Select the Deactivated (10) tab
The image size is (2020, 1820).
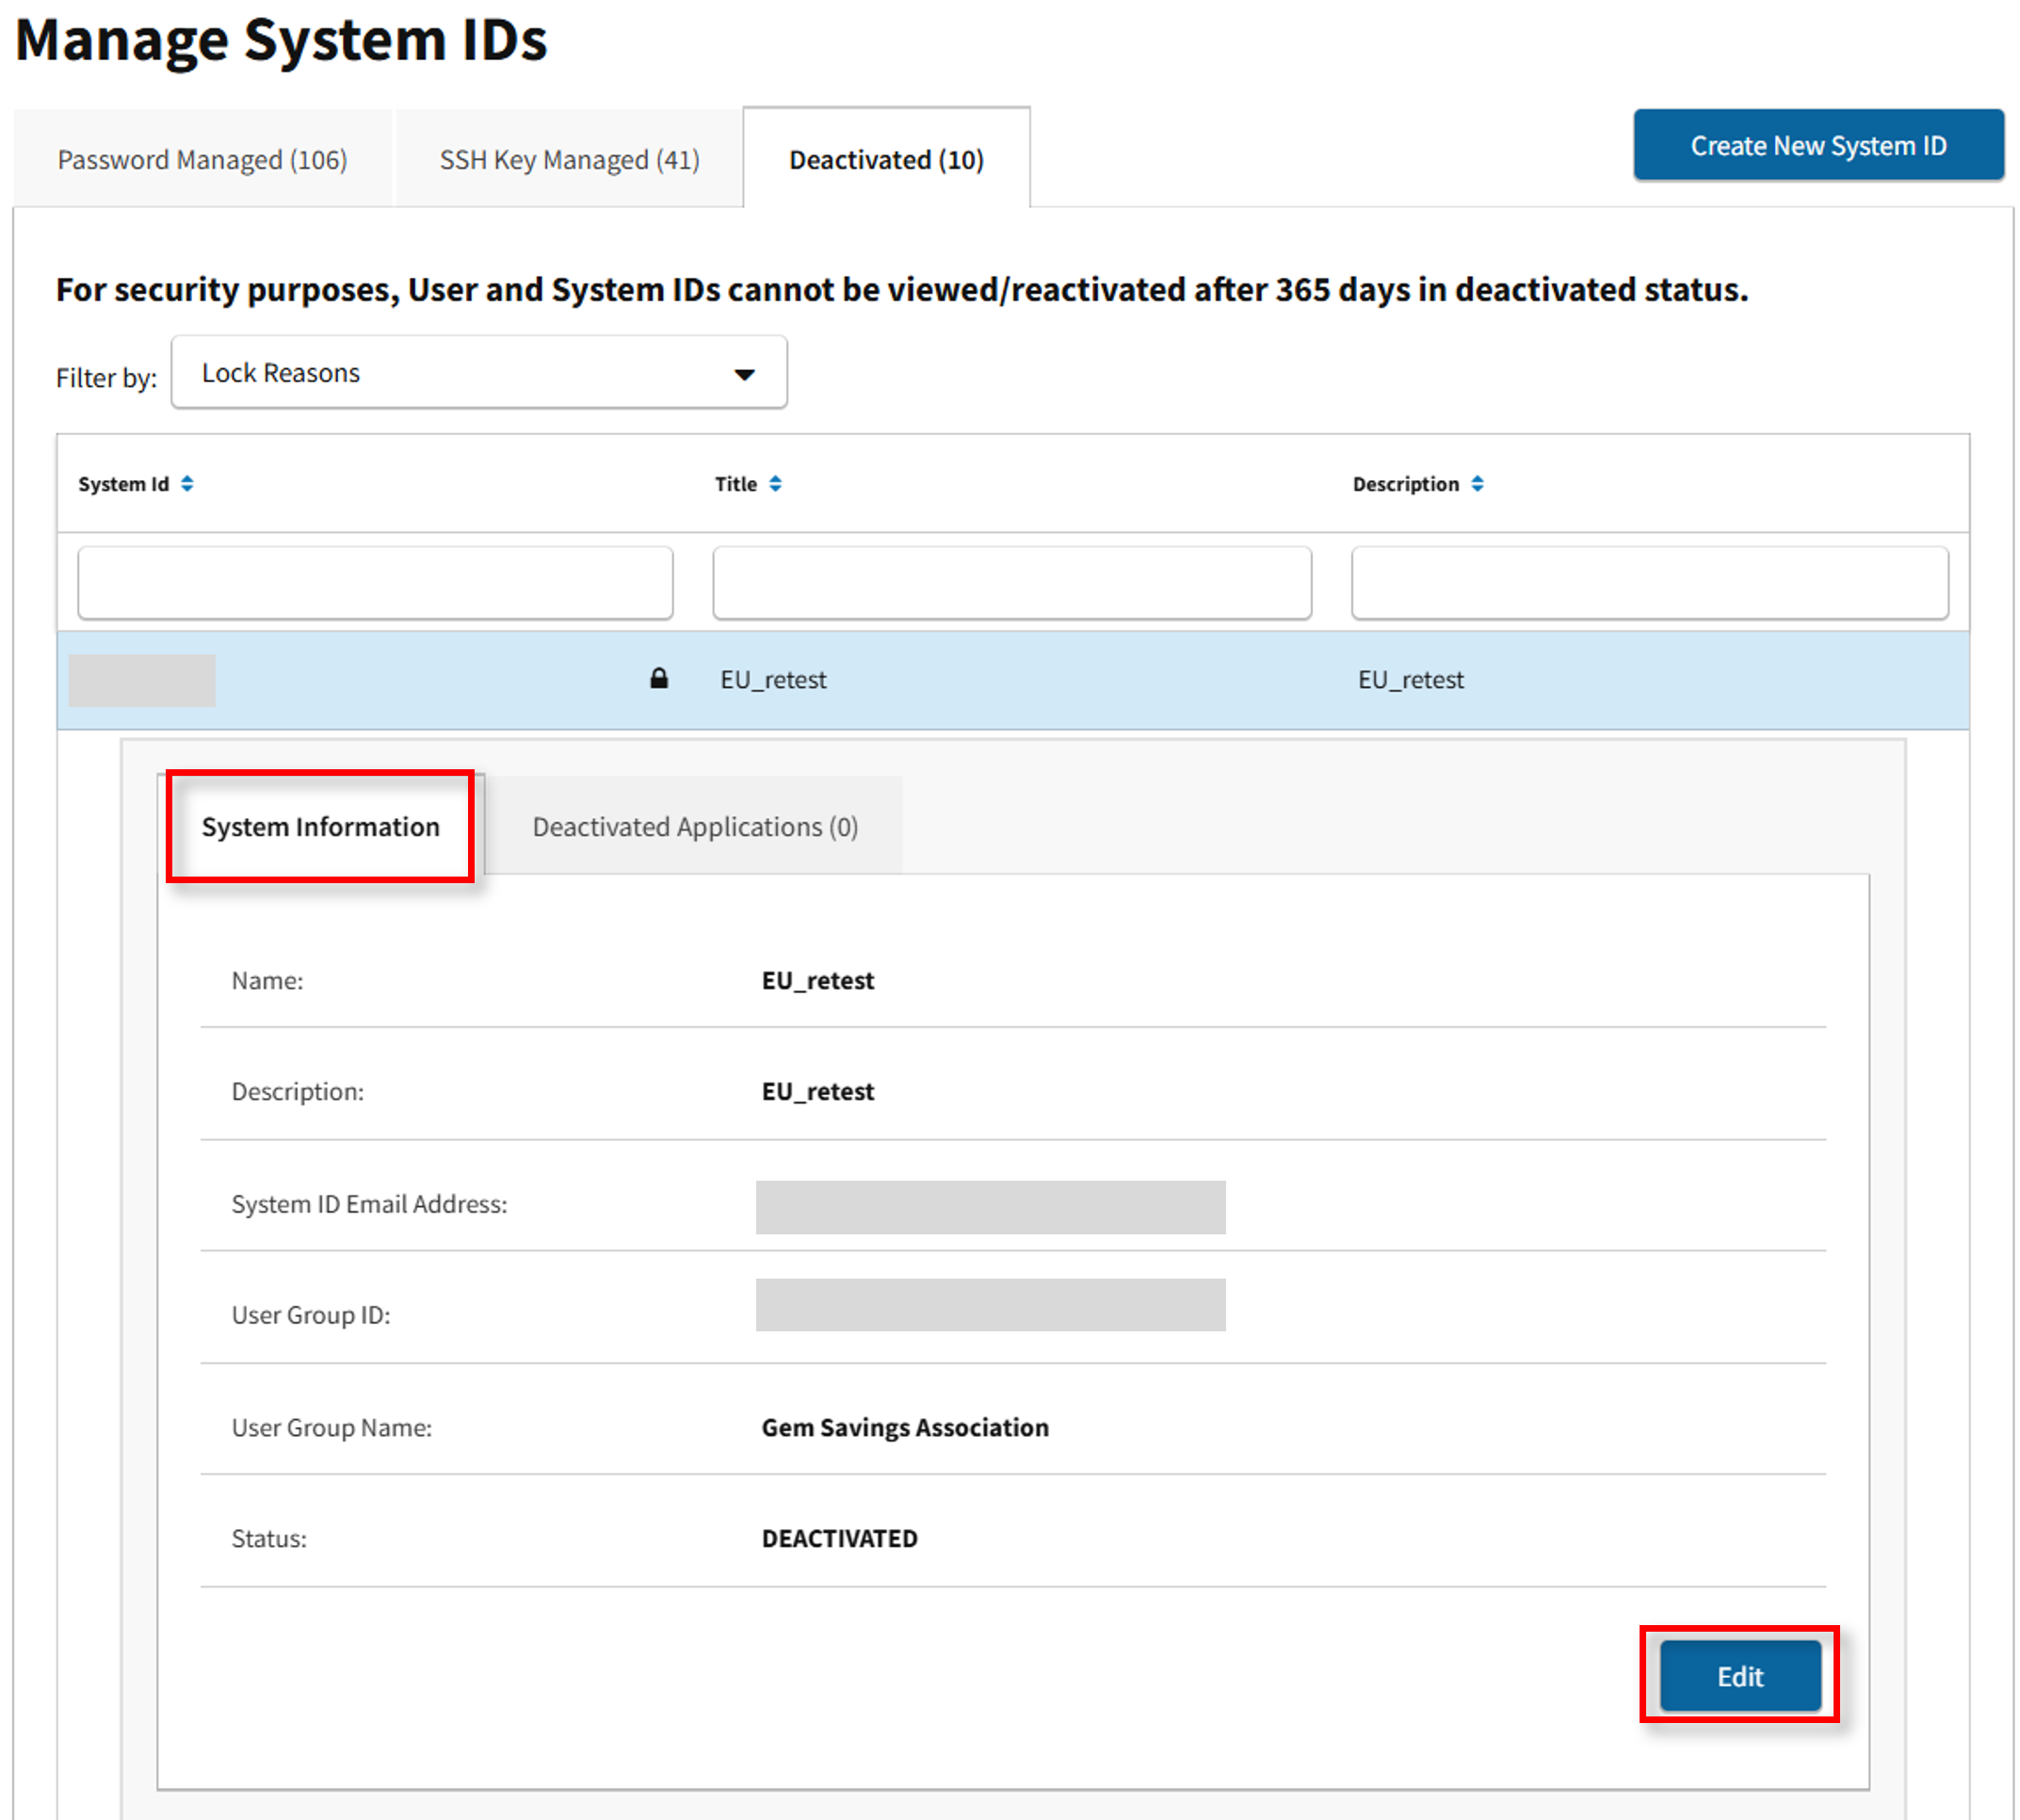(886, 160)
